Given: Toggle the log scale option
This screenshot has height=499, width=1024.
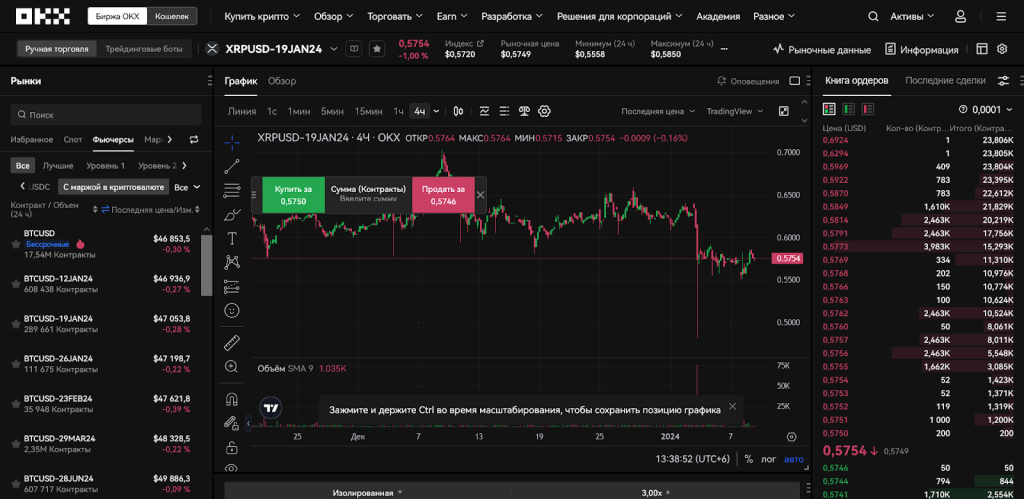Looking at the screenshot, I should tap(769, 459).
